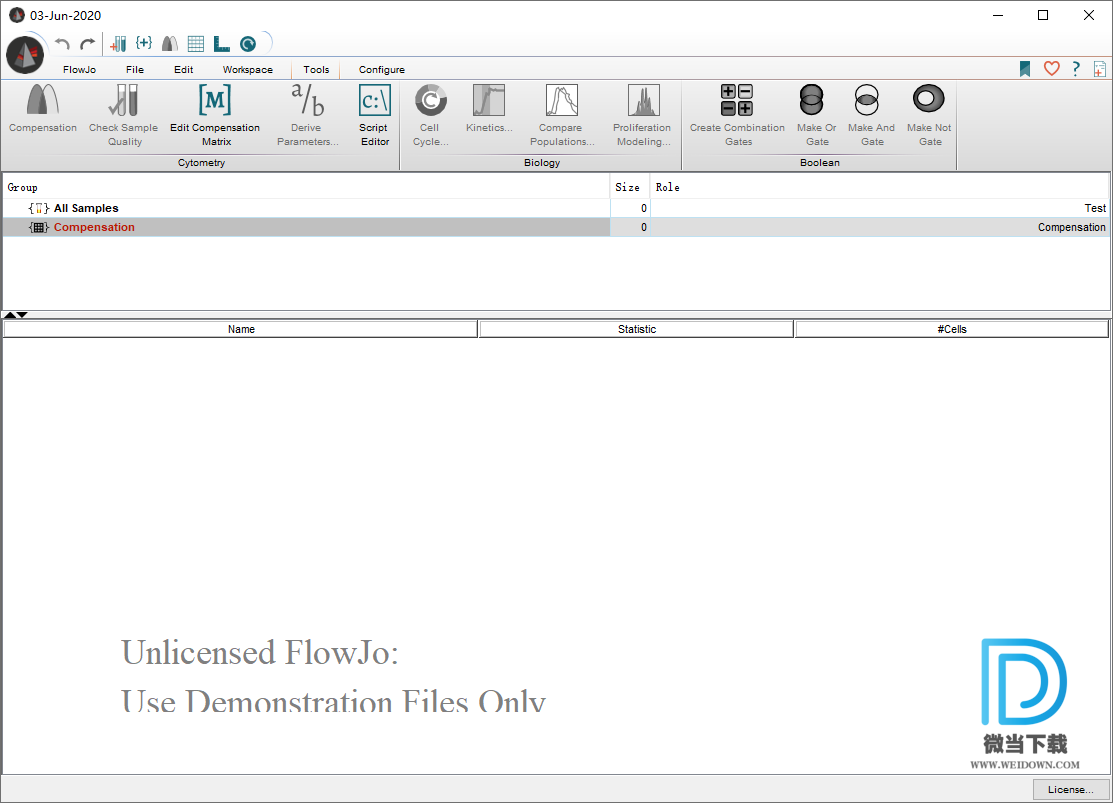Click the Create Group braces icon in quick toolbar
1113x803 pixels.
[x=144, y=43]
